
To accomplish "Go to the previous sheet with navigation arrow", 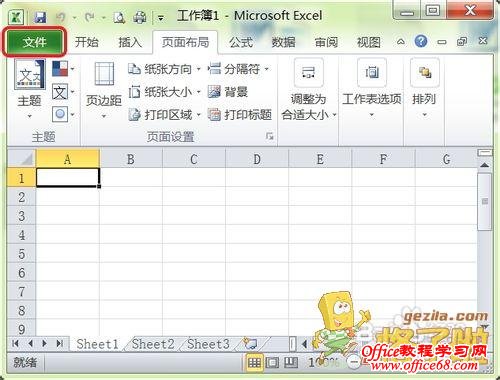I will pyautogui.click(x=30, y=343).
